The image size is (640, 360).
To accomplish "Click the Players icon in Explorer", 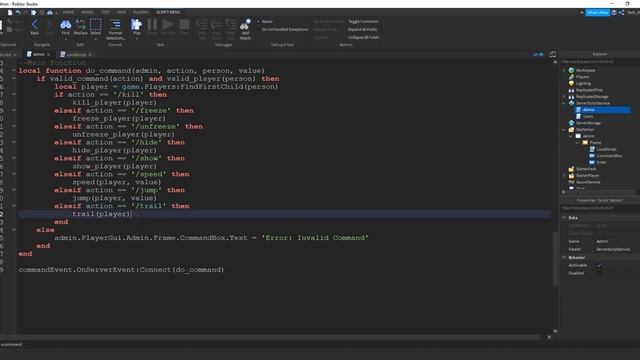I will pos(571,77).
